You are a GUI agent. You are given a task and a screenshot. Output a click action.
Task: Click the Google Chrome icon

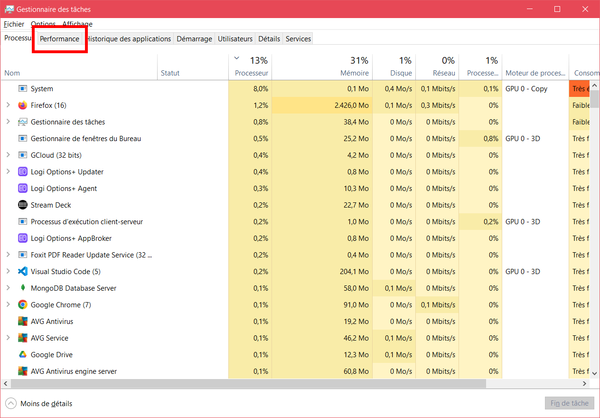(x=23, y=305)
